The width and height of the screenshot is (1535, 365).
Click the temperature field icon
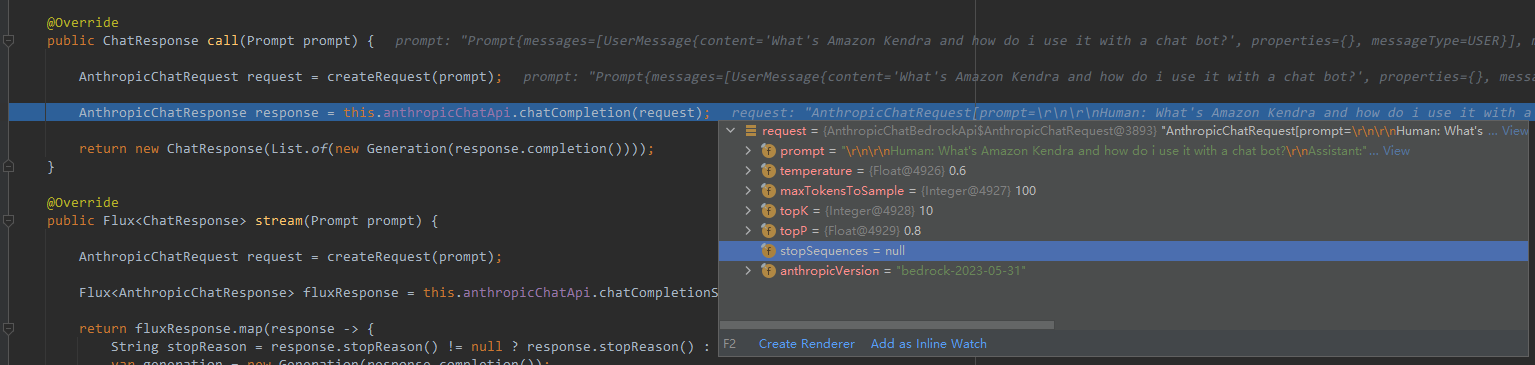pos(768,171)
